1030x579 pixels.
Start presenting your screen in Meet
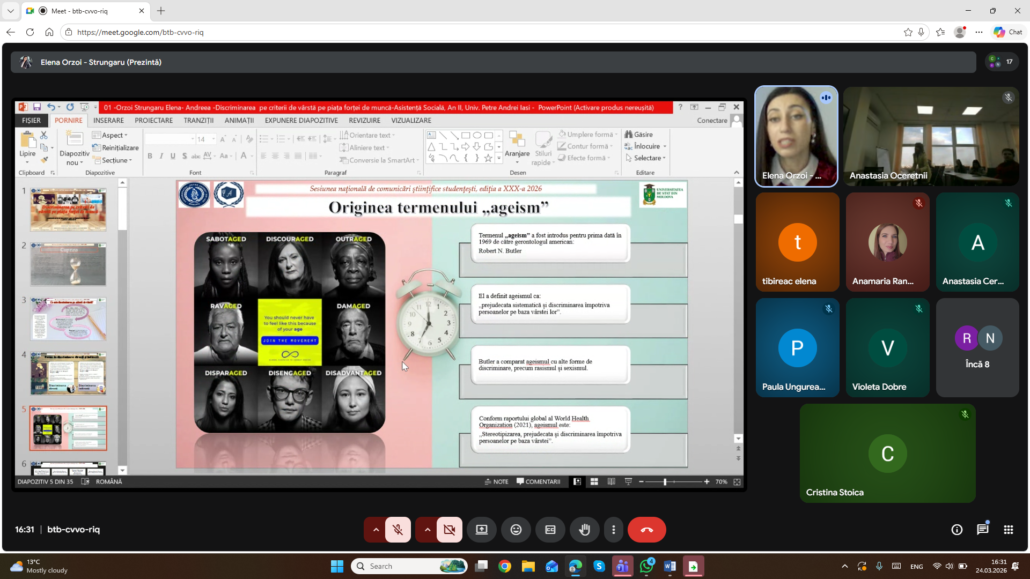[x=481, y=530]
